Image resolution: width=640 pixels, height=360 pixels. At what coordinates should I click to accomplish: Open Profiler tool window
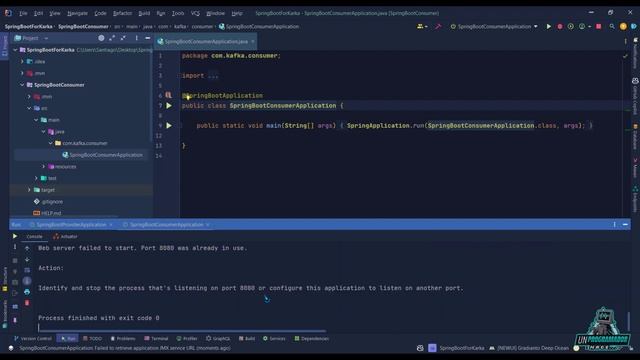(x=187, y=338)
